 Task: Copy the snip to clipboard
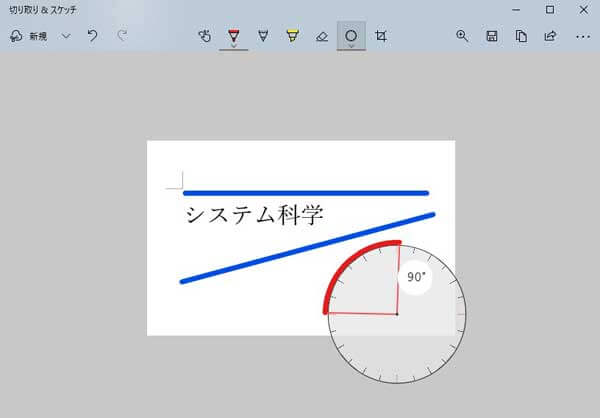click(x=521, y=36)
